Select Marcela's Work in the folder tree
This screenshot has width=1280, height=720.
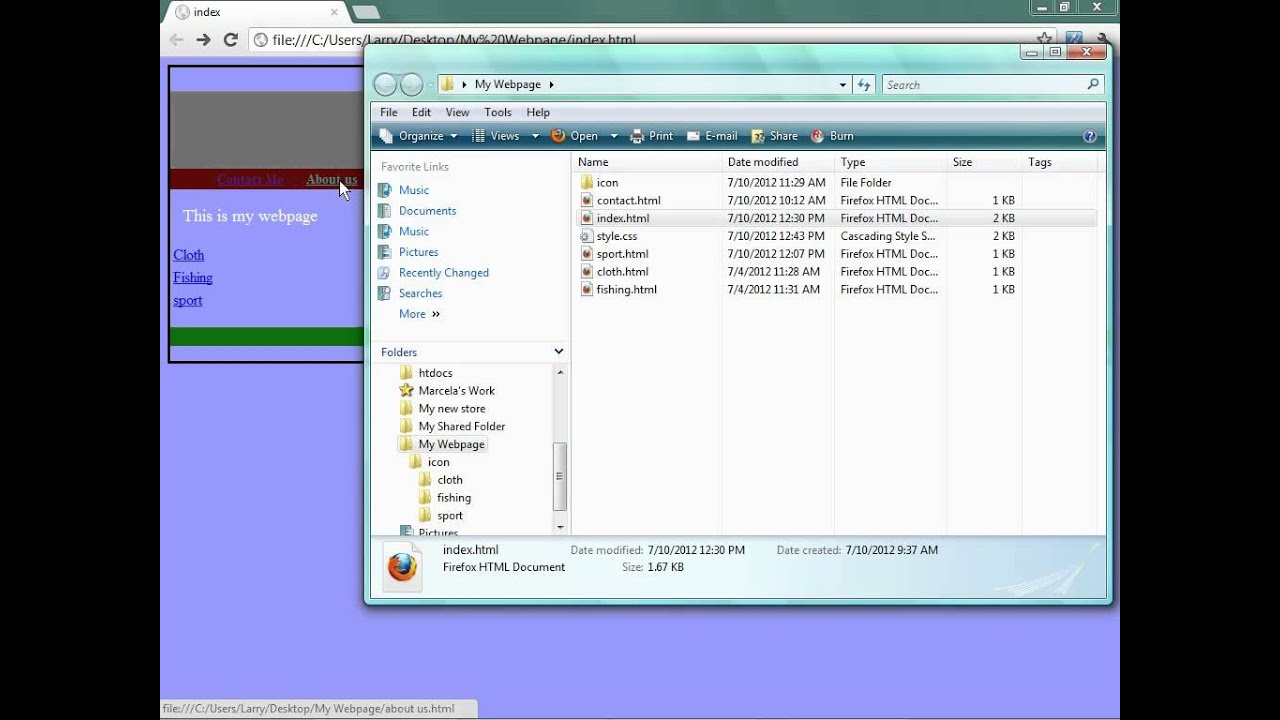click(x=457, y=391)
